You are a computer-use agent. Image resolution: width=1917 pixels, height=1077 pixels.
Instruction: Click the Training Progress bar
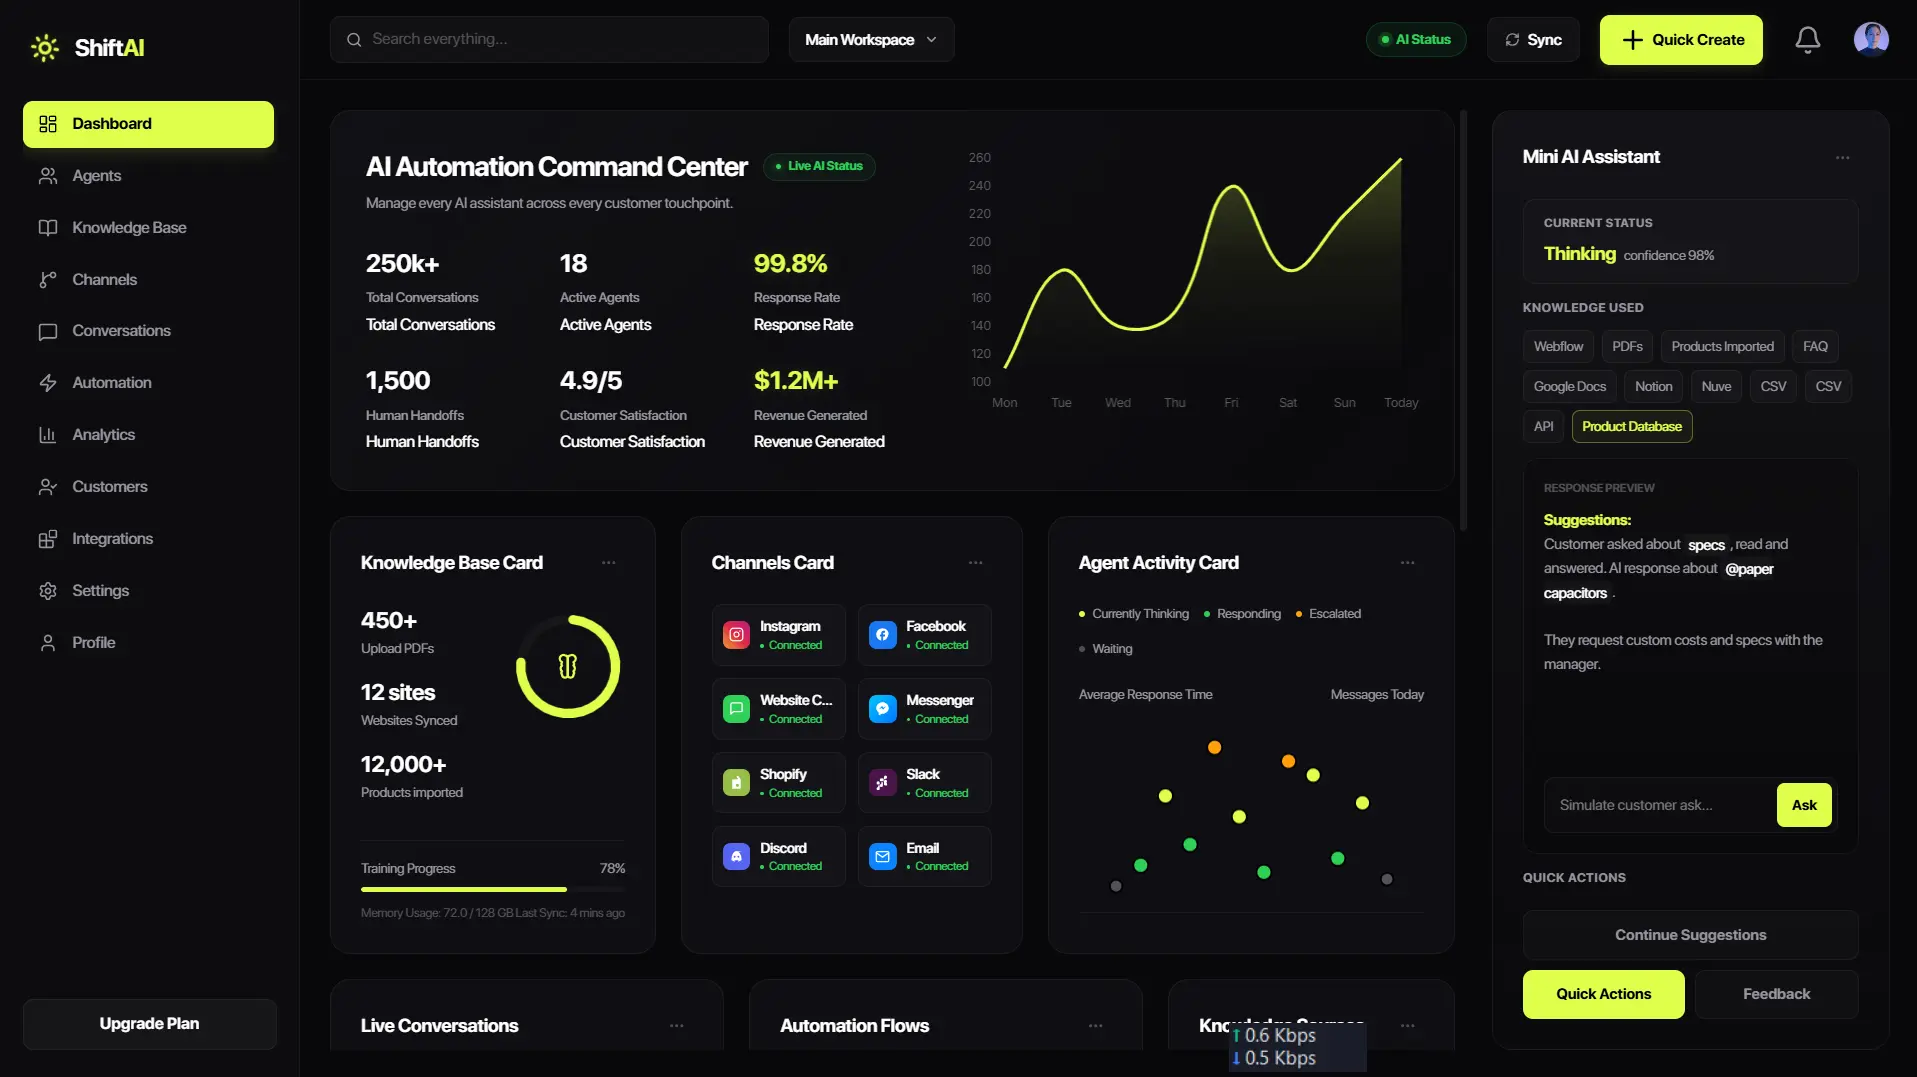(x=493, y=889)
